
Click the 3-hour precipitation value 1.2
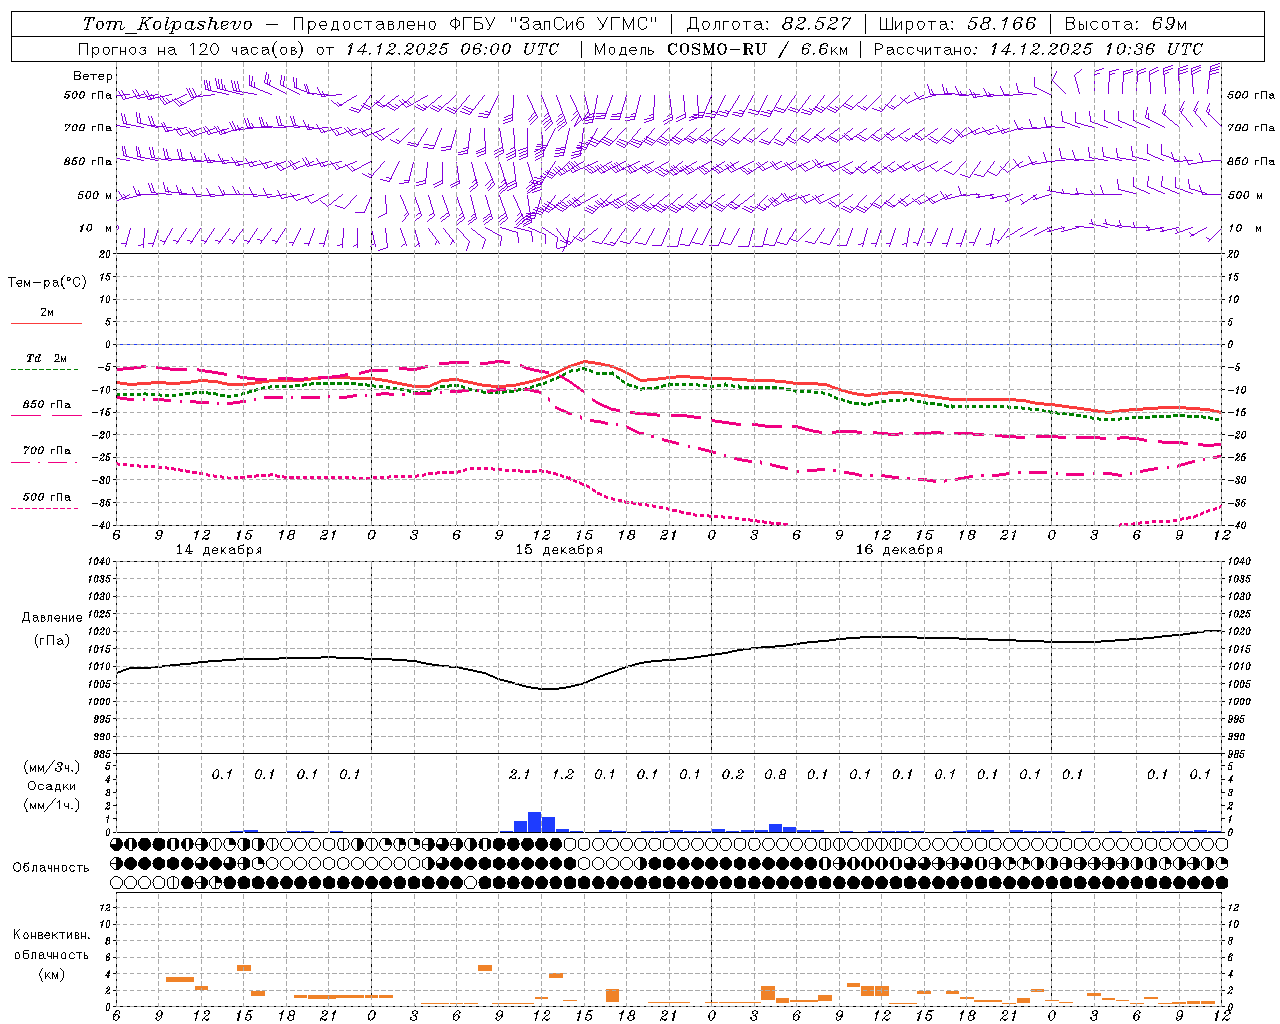562,774
